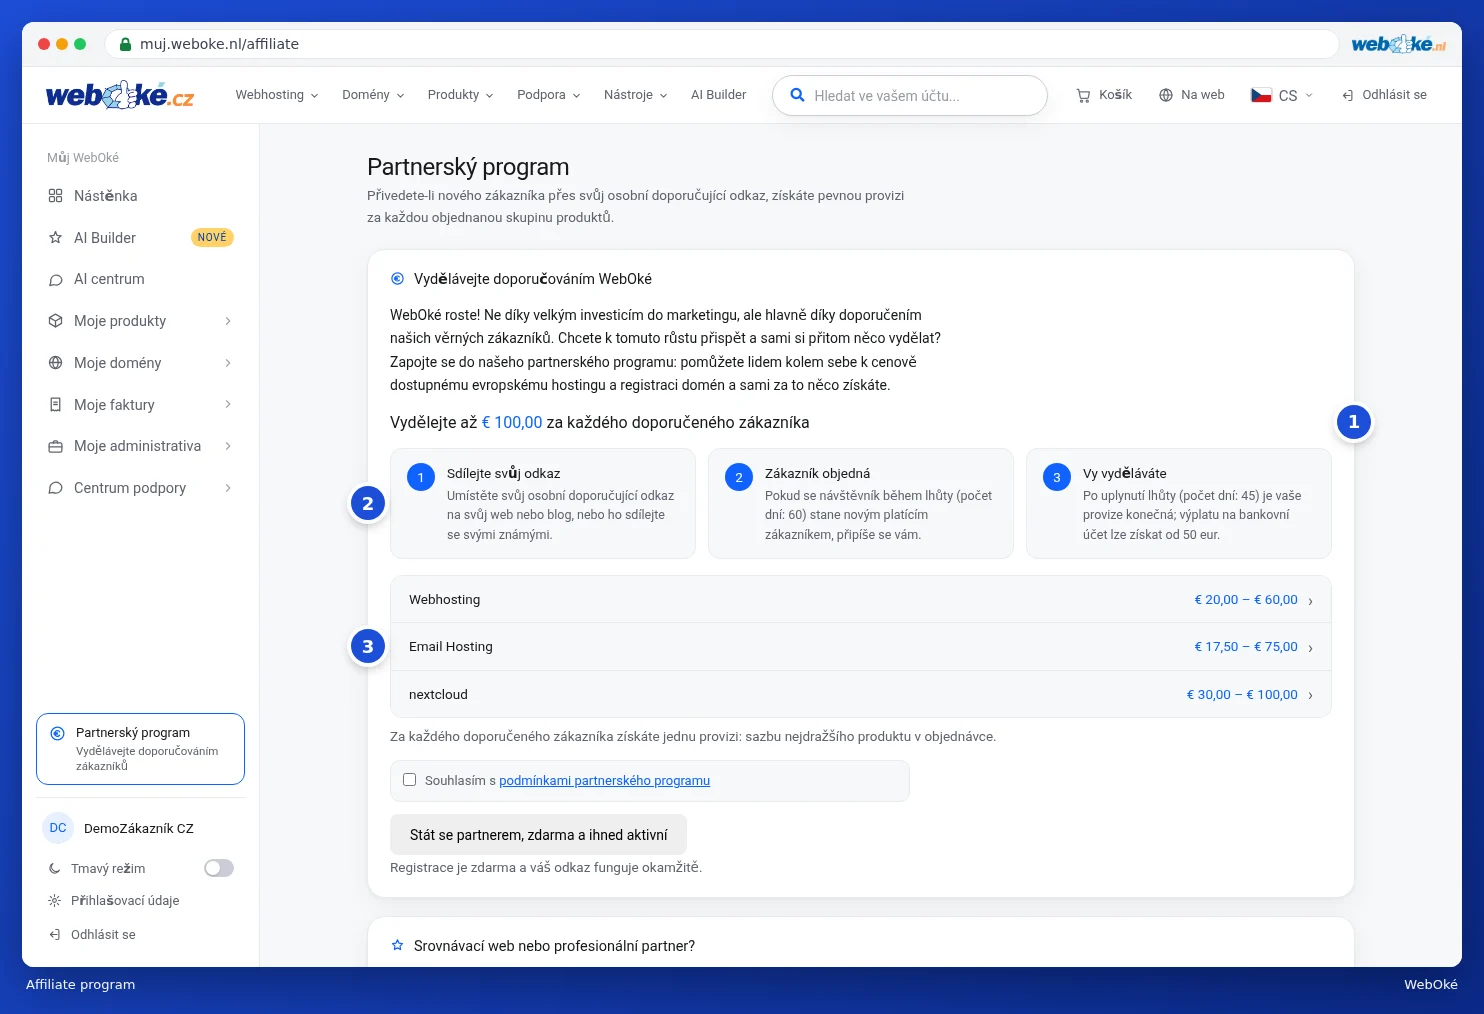This screenshot has height=1014, width=1484.
Task: Click Stát se partnerem, zdarma a ihned aktivní
Action: tap(538, 835)
